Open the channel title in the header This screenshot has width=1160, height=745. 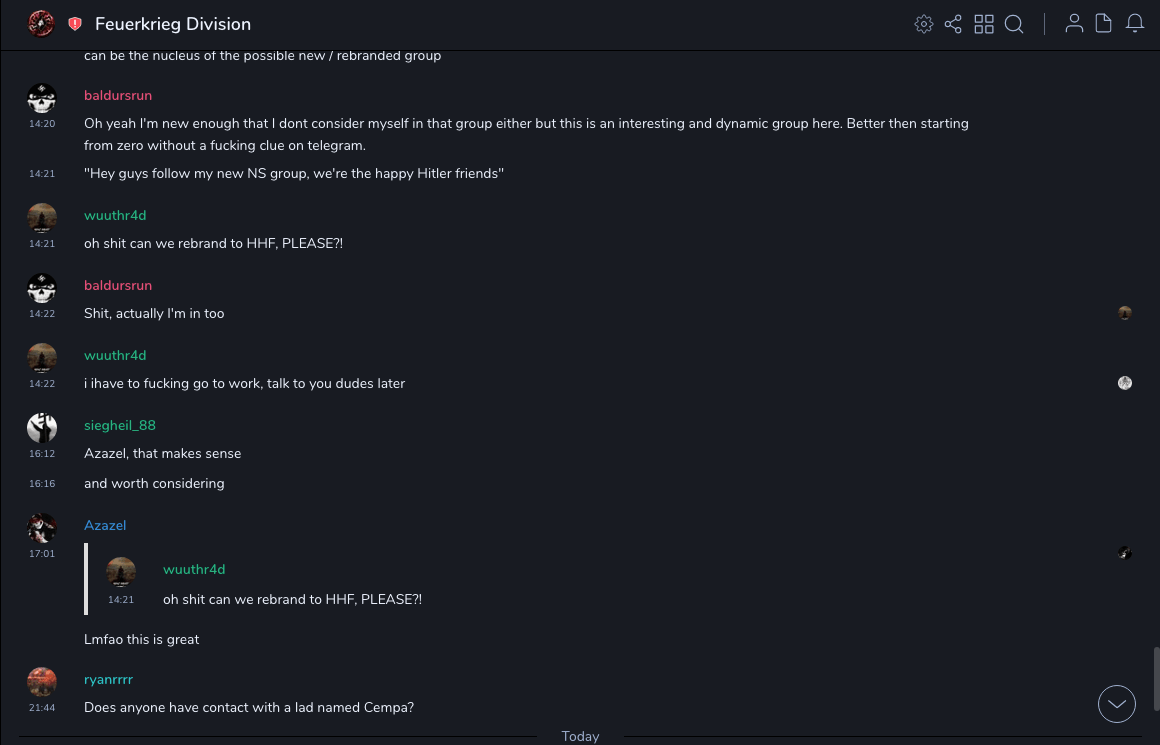click(173, 24)
